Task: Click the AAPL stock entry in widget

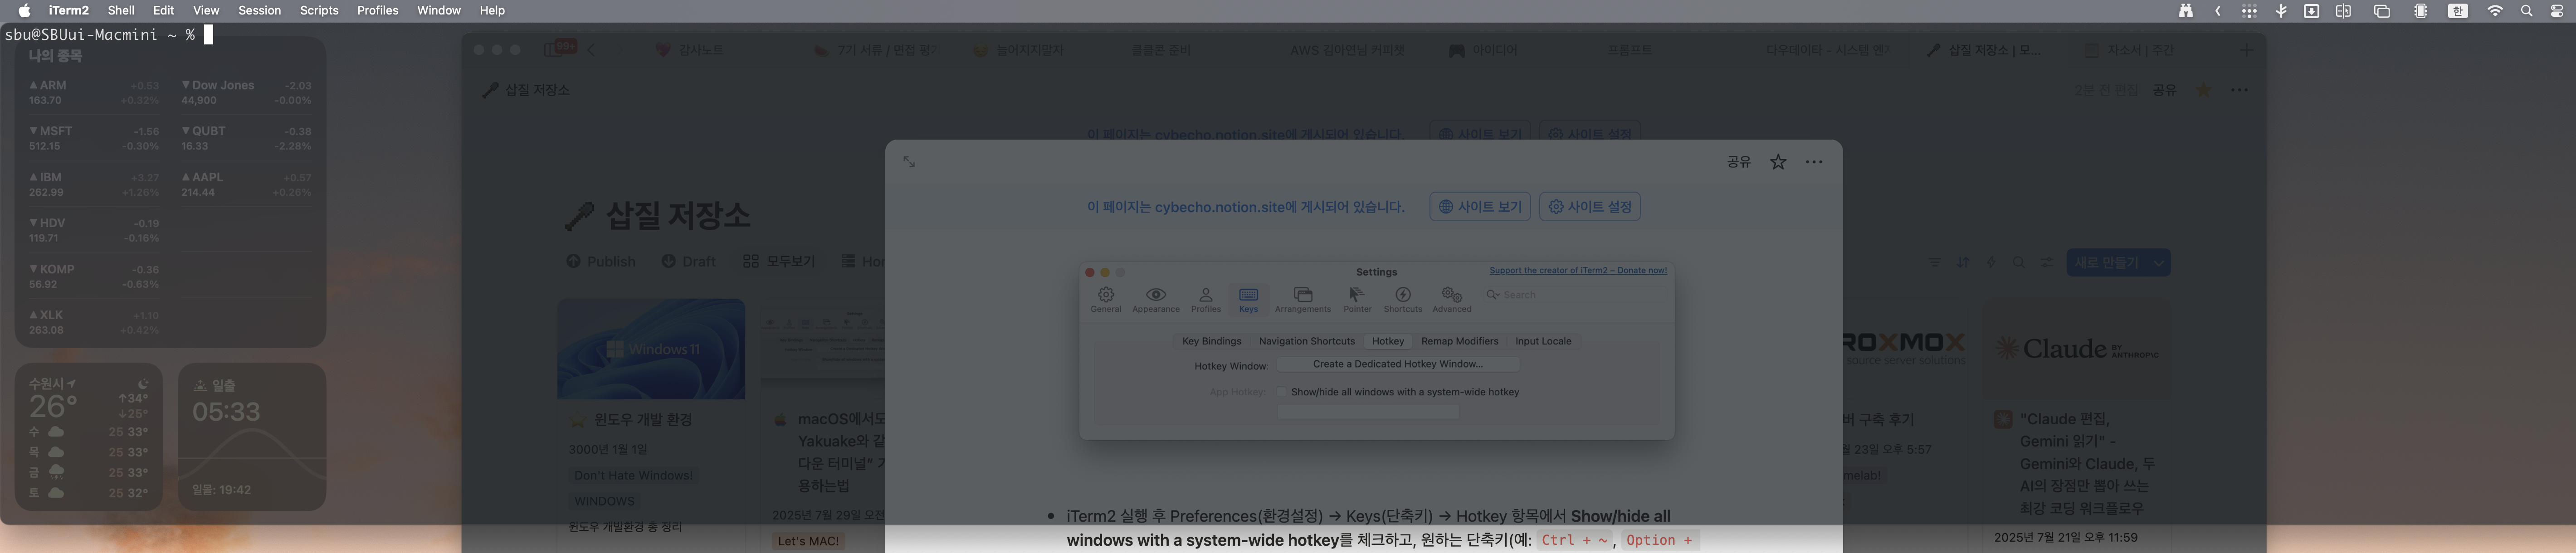Action: tap(246, 184)
